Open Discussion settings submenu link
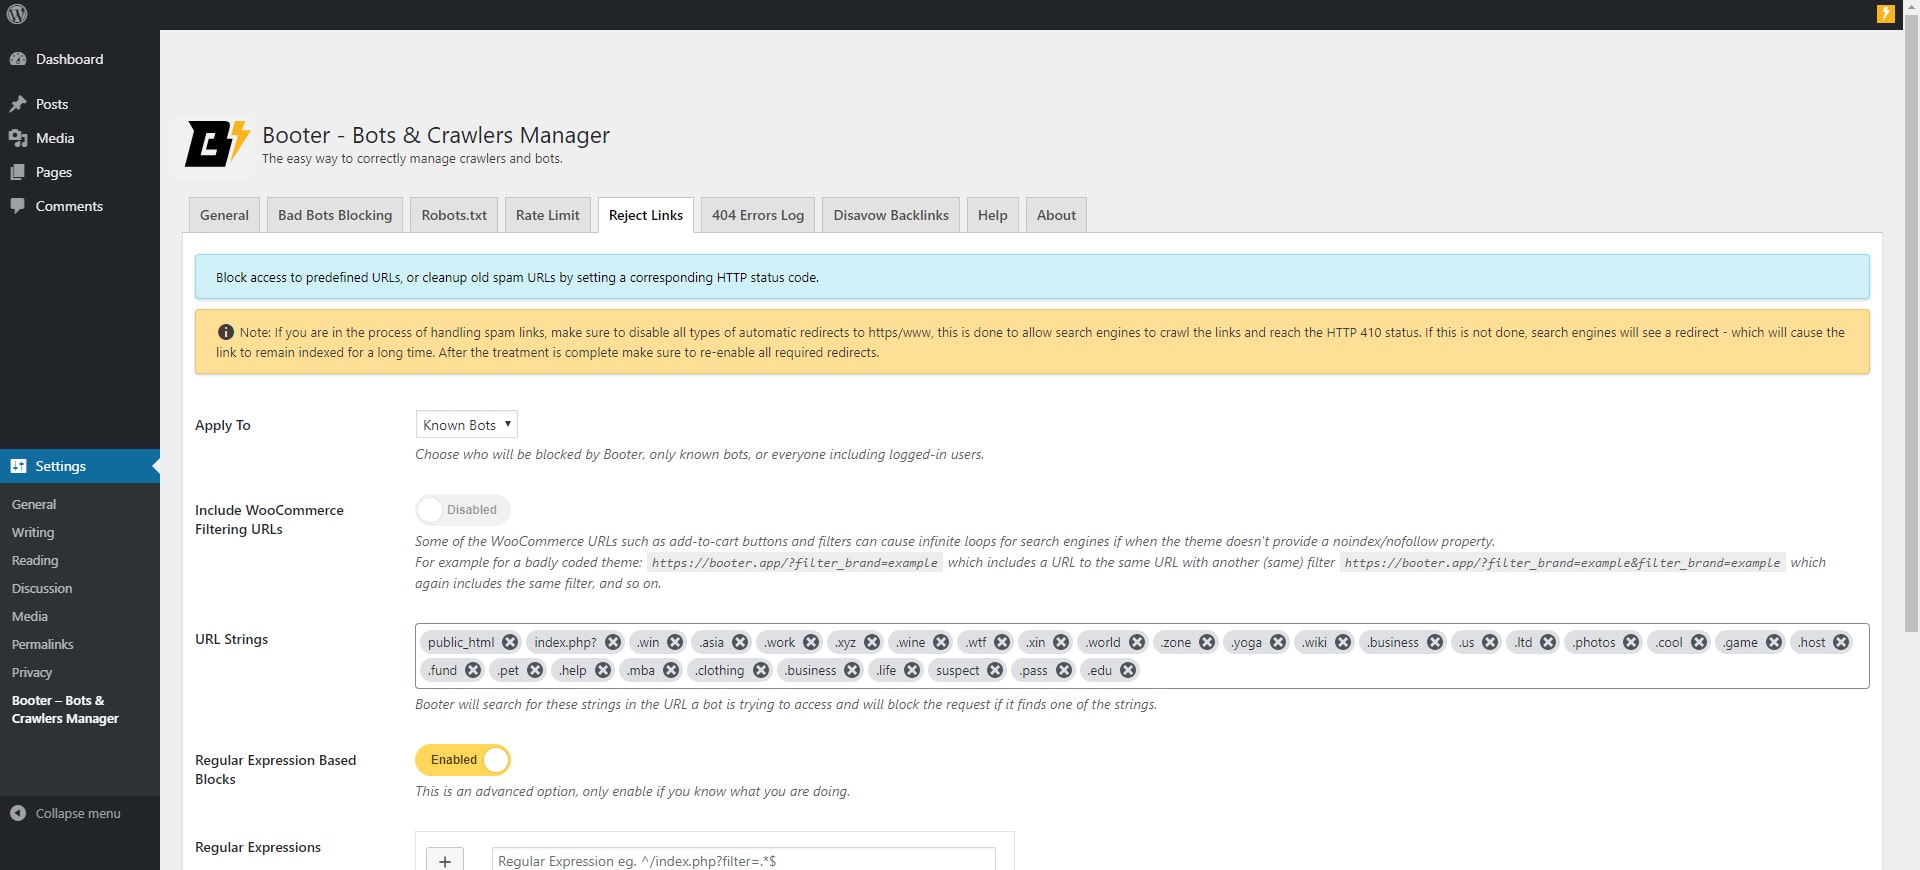 click(x=42, y=589)
